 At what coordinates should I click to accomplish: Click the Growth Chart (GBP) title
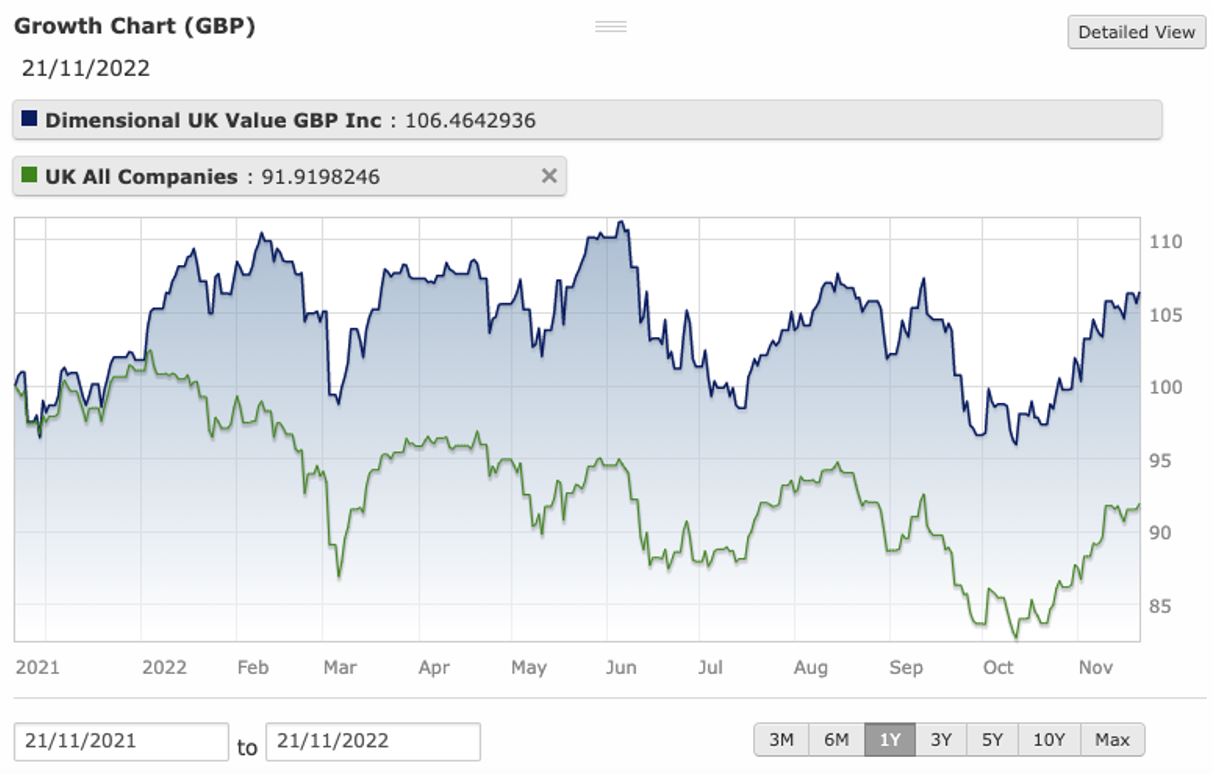135,27
